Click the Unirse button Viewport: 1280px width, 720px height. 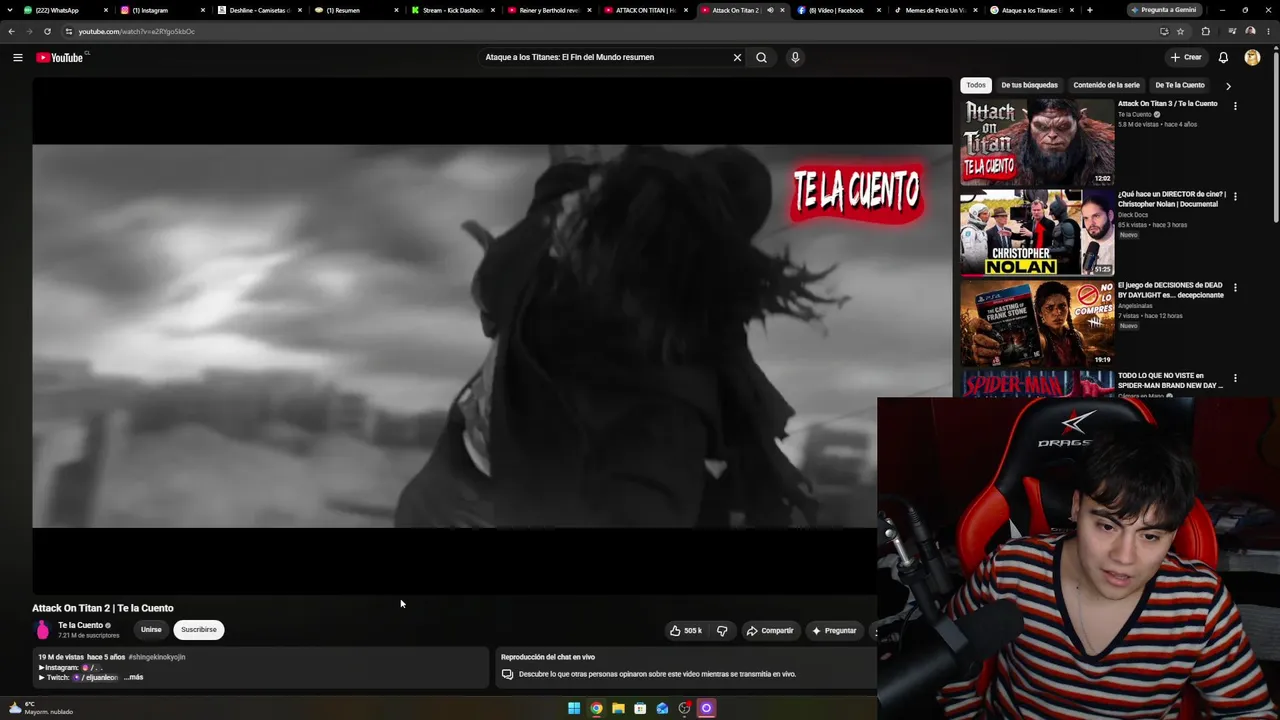pos(151,630)
